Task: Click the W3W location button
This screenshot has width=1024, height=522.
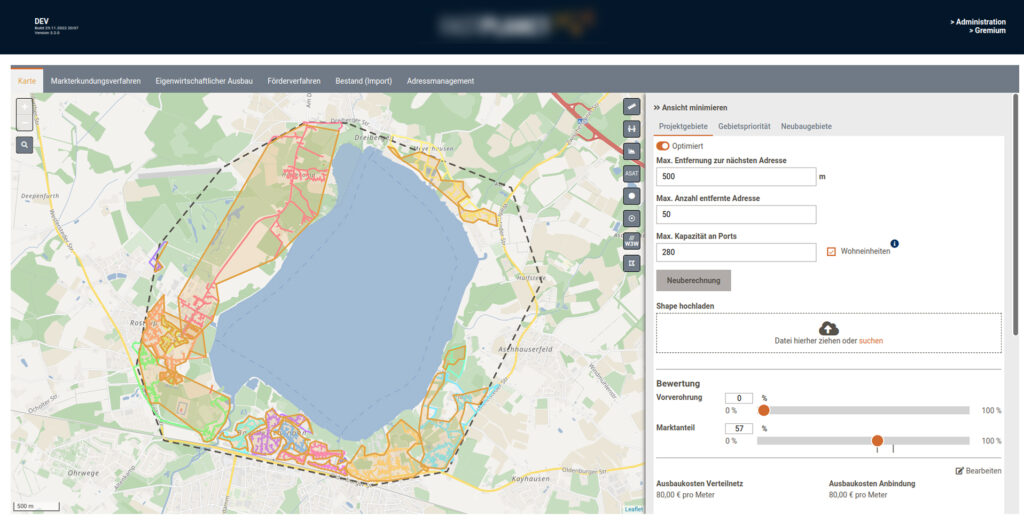Action: point(631,241)
